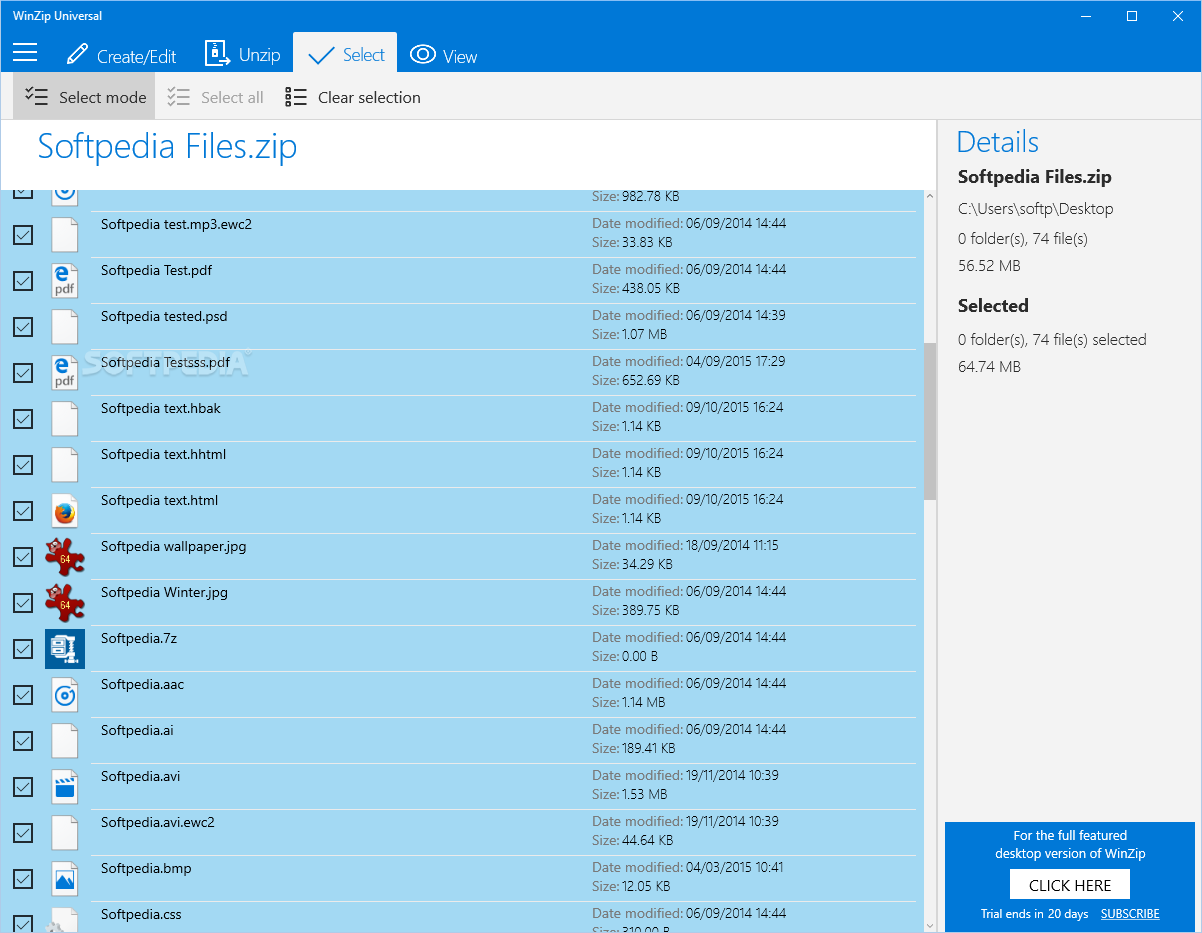Uncheck Softpedia.avi.ewc2 checkbox
1202x933 pixels.
click(x=23, y=833)
